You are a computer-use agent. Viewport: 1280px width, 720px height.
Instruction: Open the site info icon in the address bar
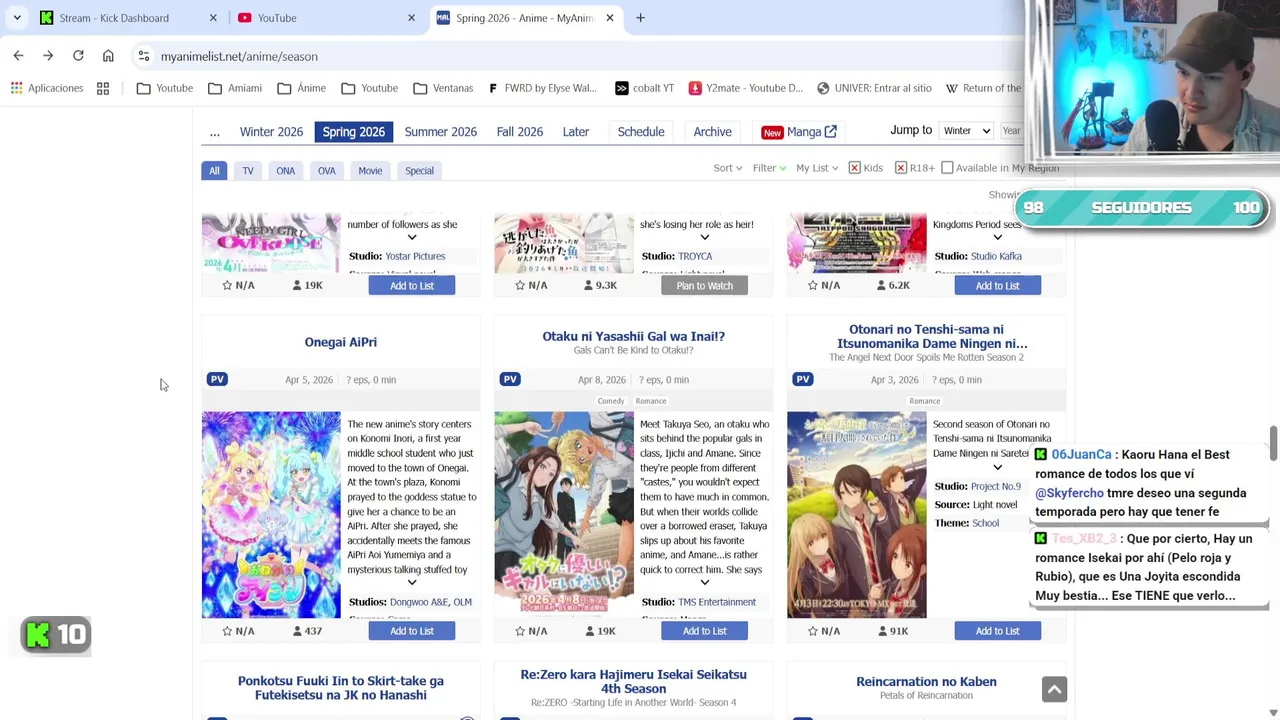point(144,56)
